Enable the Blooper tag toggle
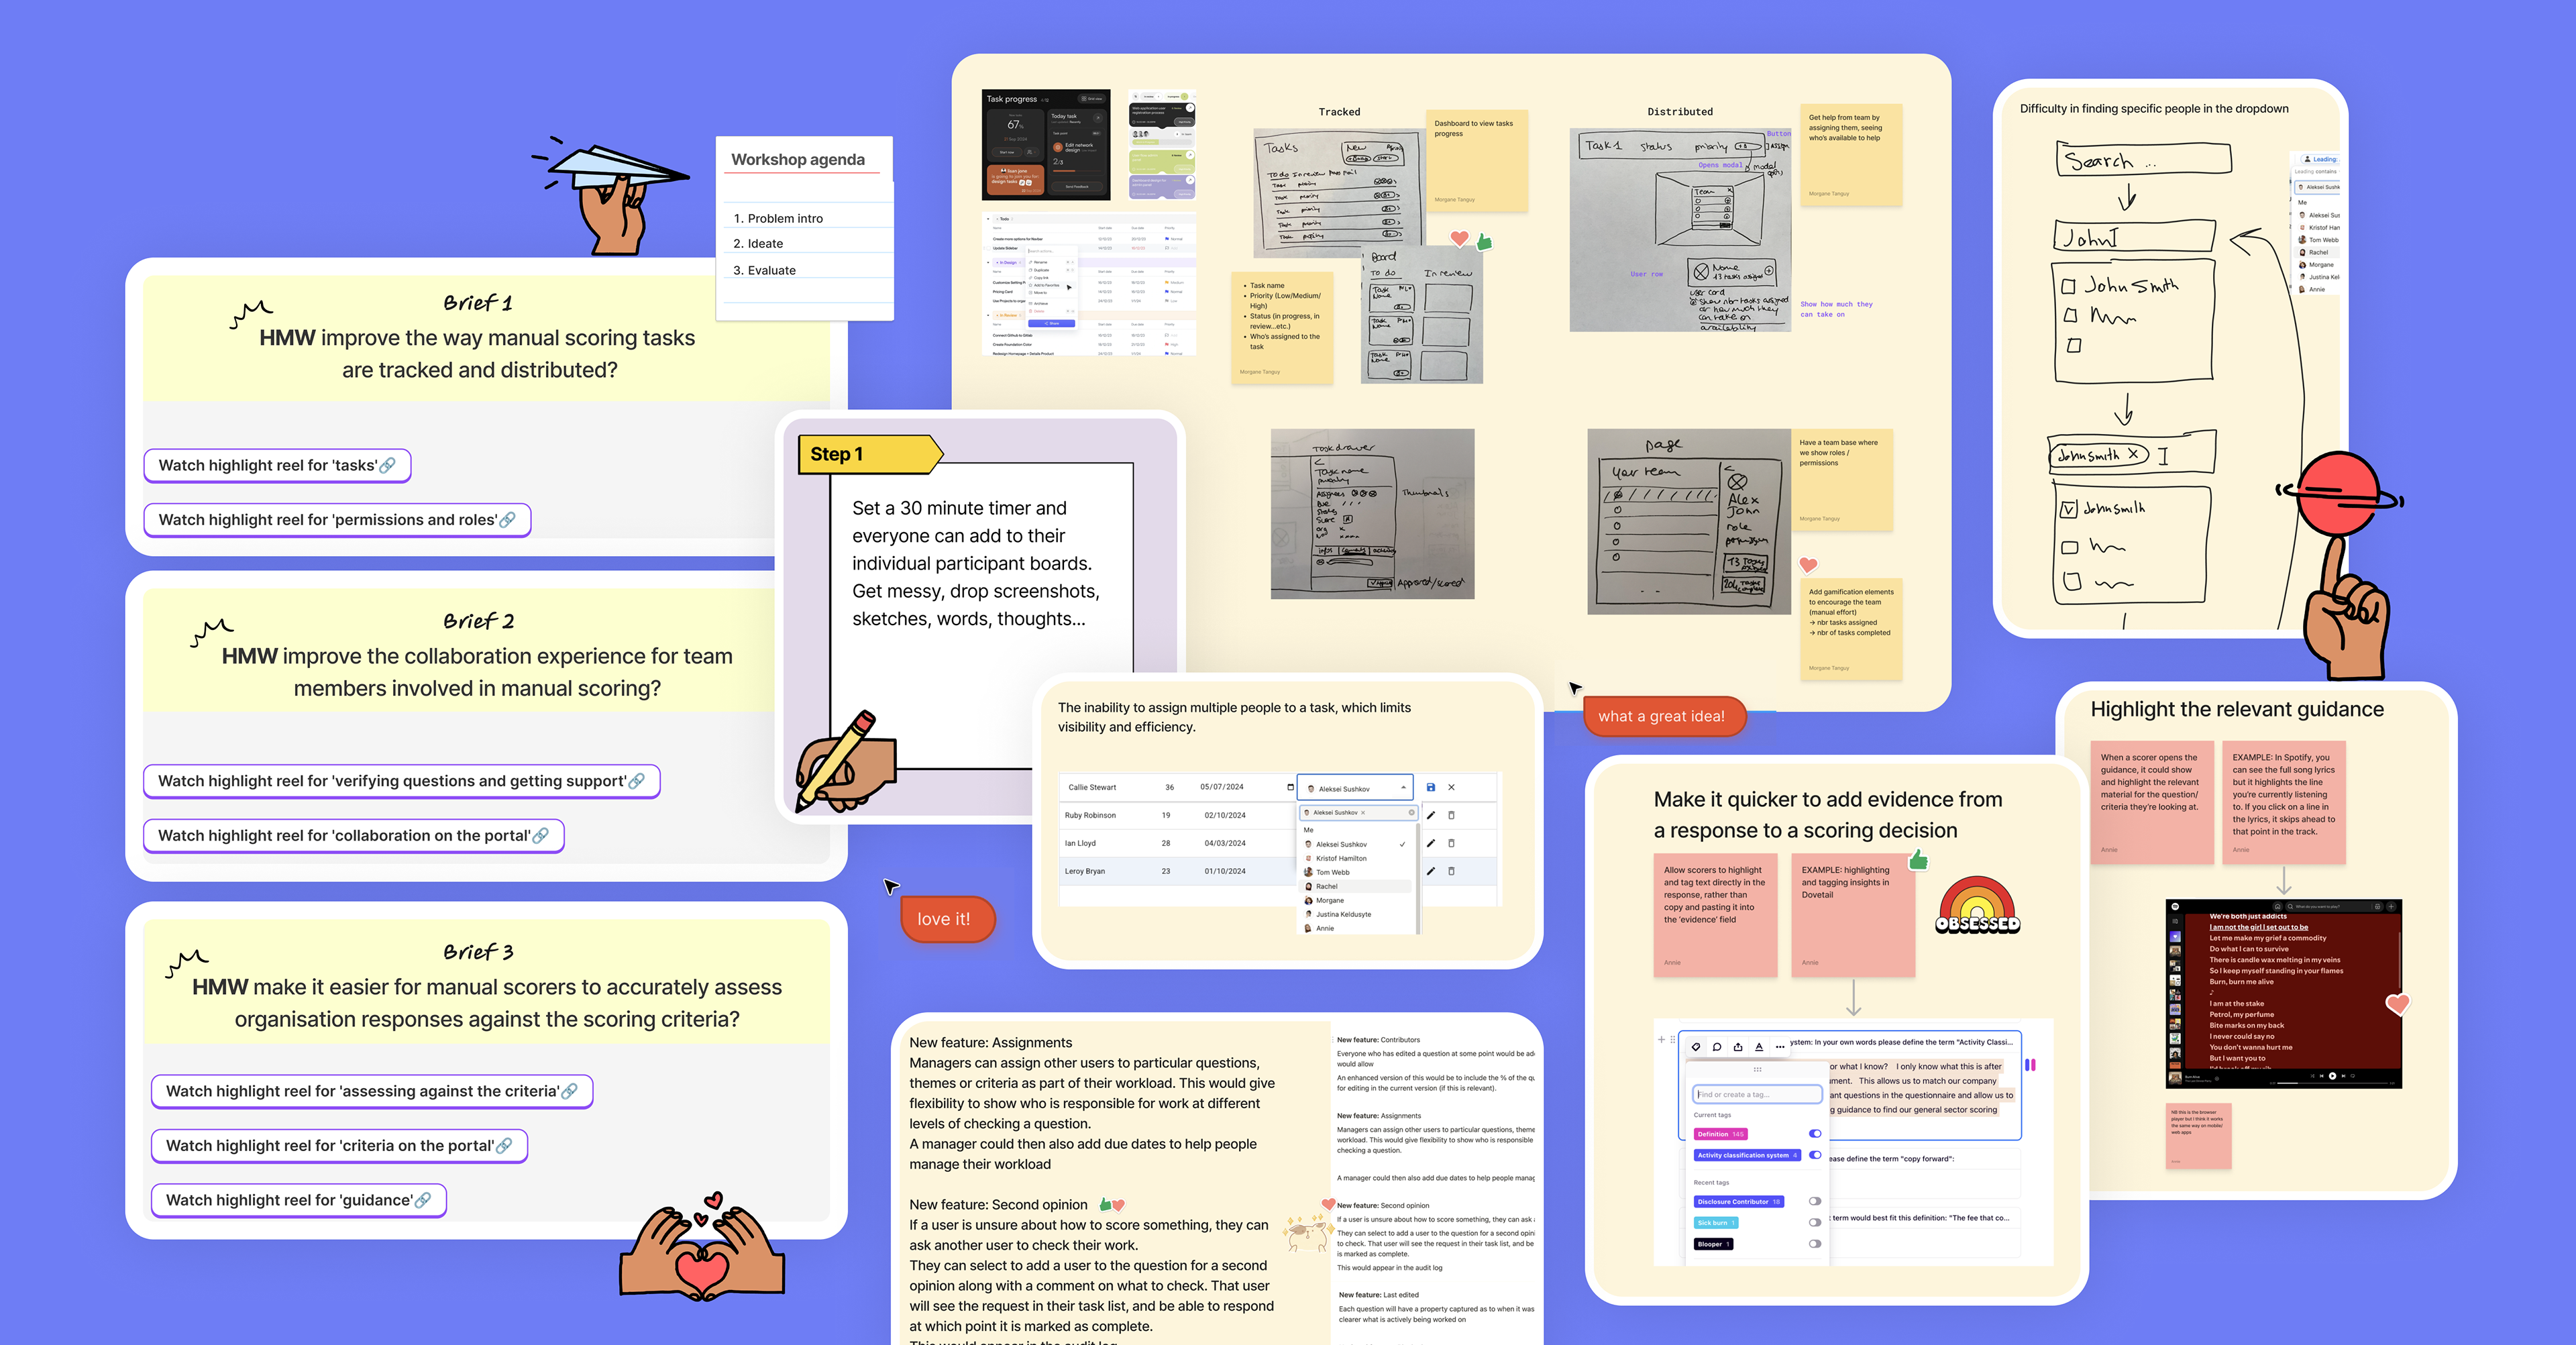 1816,1244
